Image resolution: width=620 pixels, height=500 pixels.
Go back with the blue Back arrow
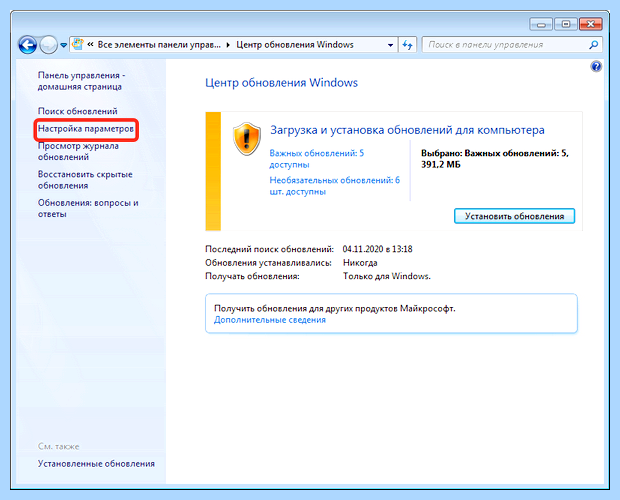coord(28,45)
